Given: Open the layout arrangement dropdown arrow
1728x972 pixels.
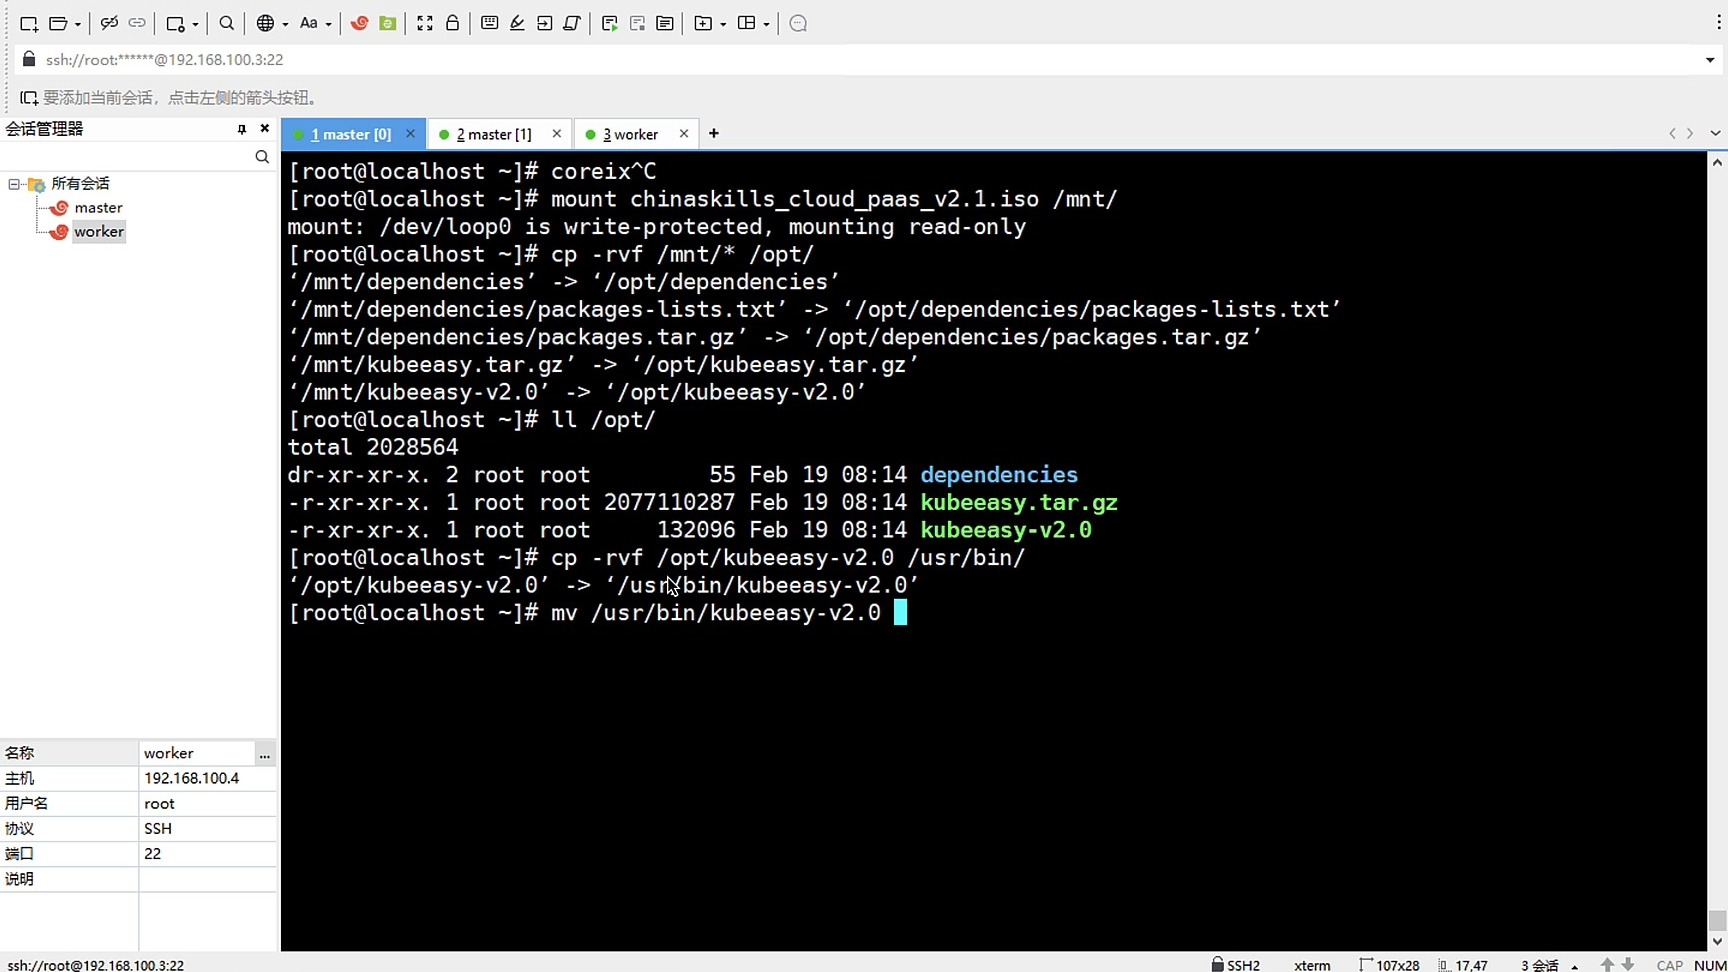Looking at the screenshot, I should pos(766,24).
